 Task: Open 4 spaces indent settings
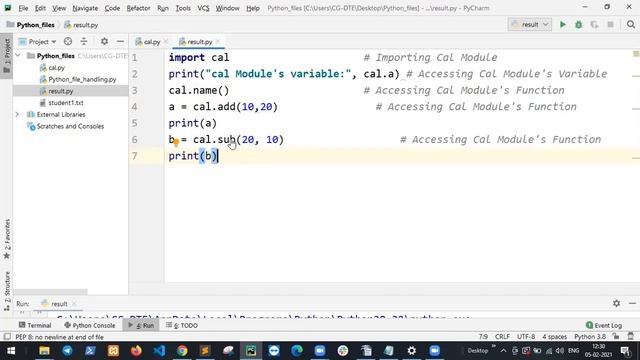554,337
